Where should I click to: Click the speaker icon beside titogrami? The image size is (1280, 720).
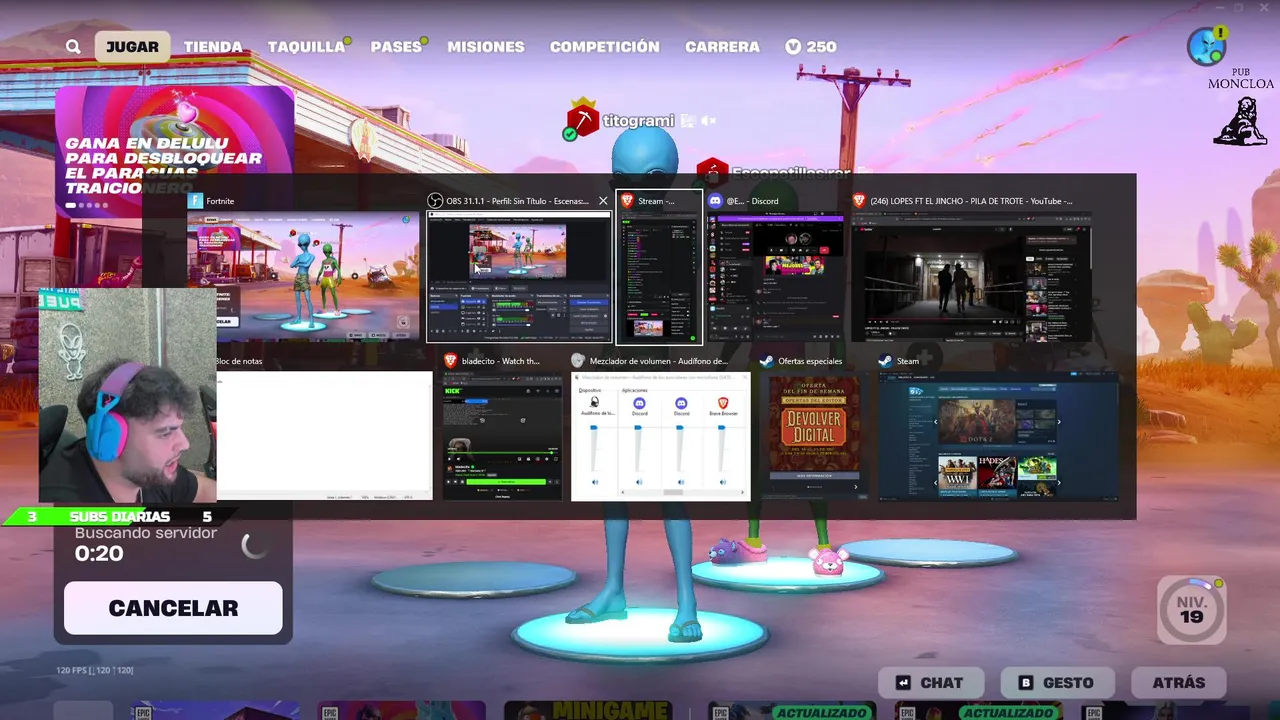[x=709, y=121]
